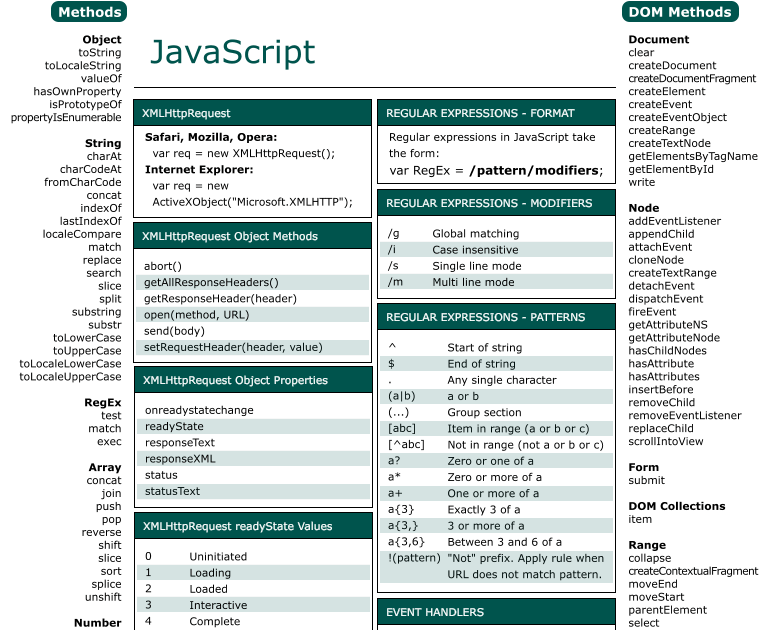
Task: Click cloneNode under Node
Action: (x=656, y=260)
